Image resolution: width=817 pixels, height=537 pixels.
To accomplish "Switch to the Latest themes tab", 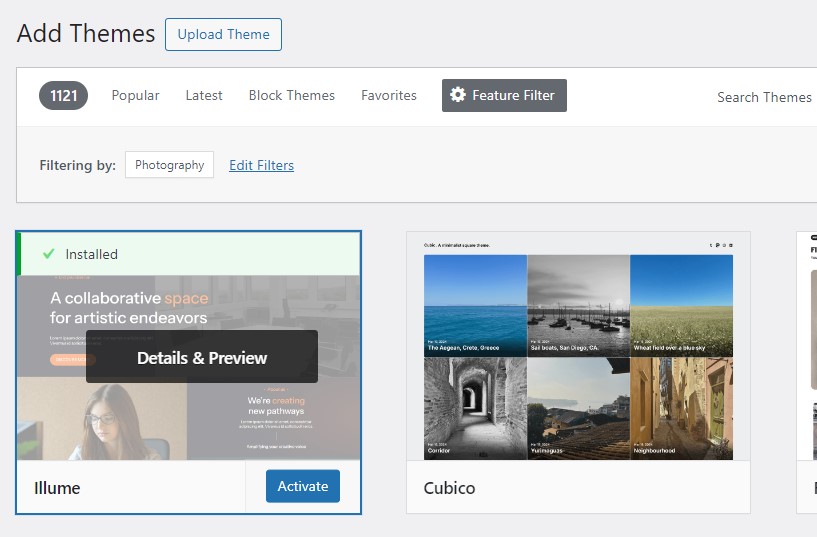I will pos(204,95).
